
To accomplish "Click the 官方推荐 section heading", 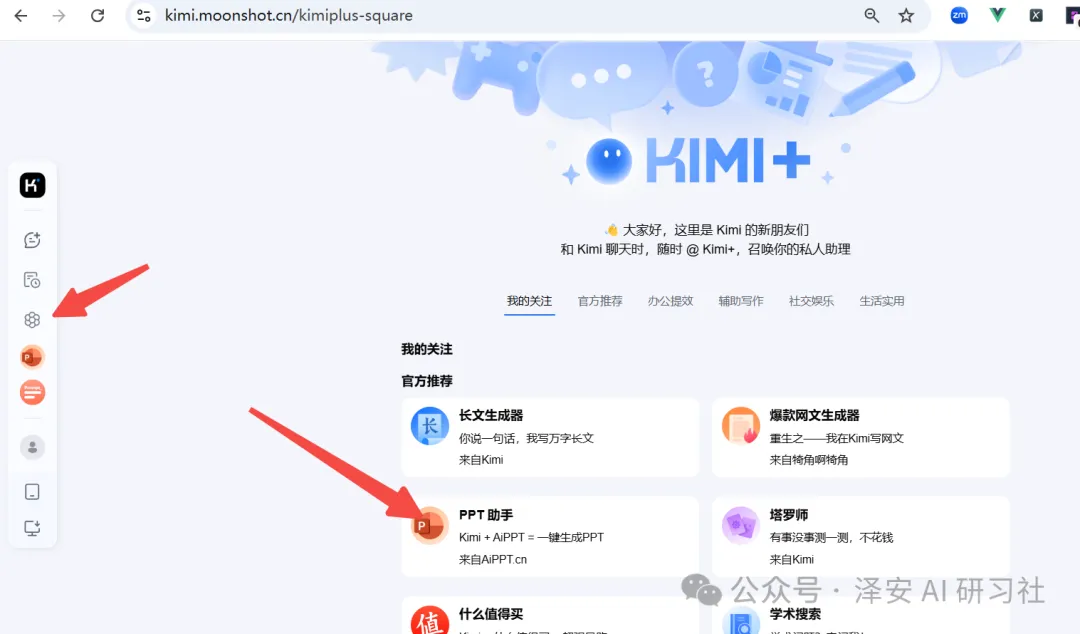I will click(427, 381).
